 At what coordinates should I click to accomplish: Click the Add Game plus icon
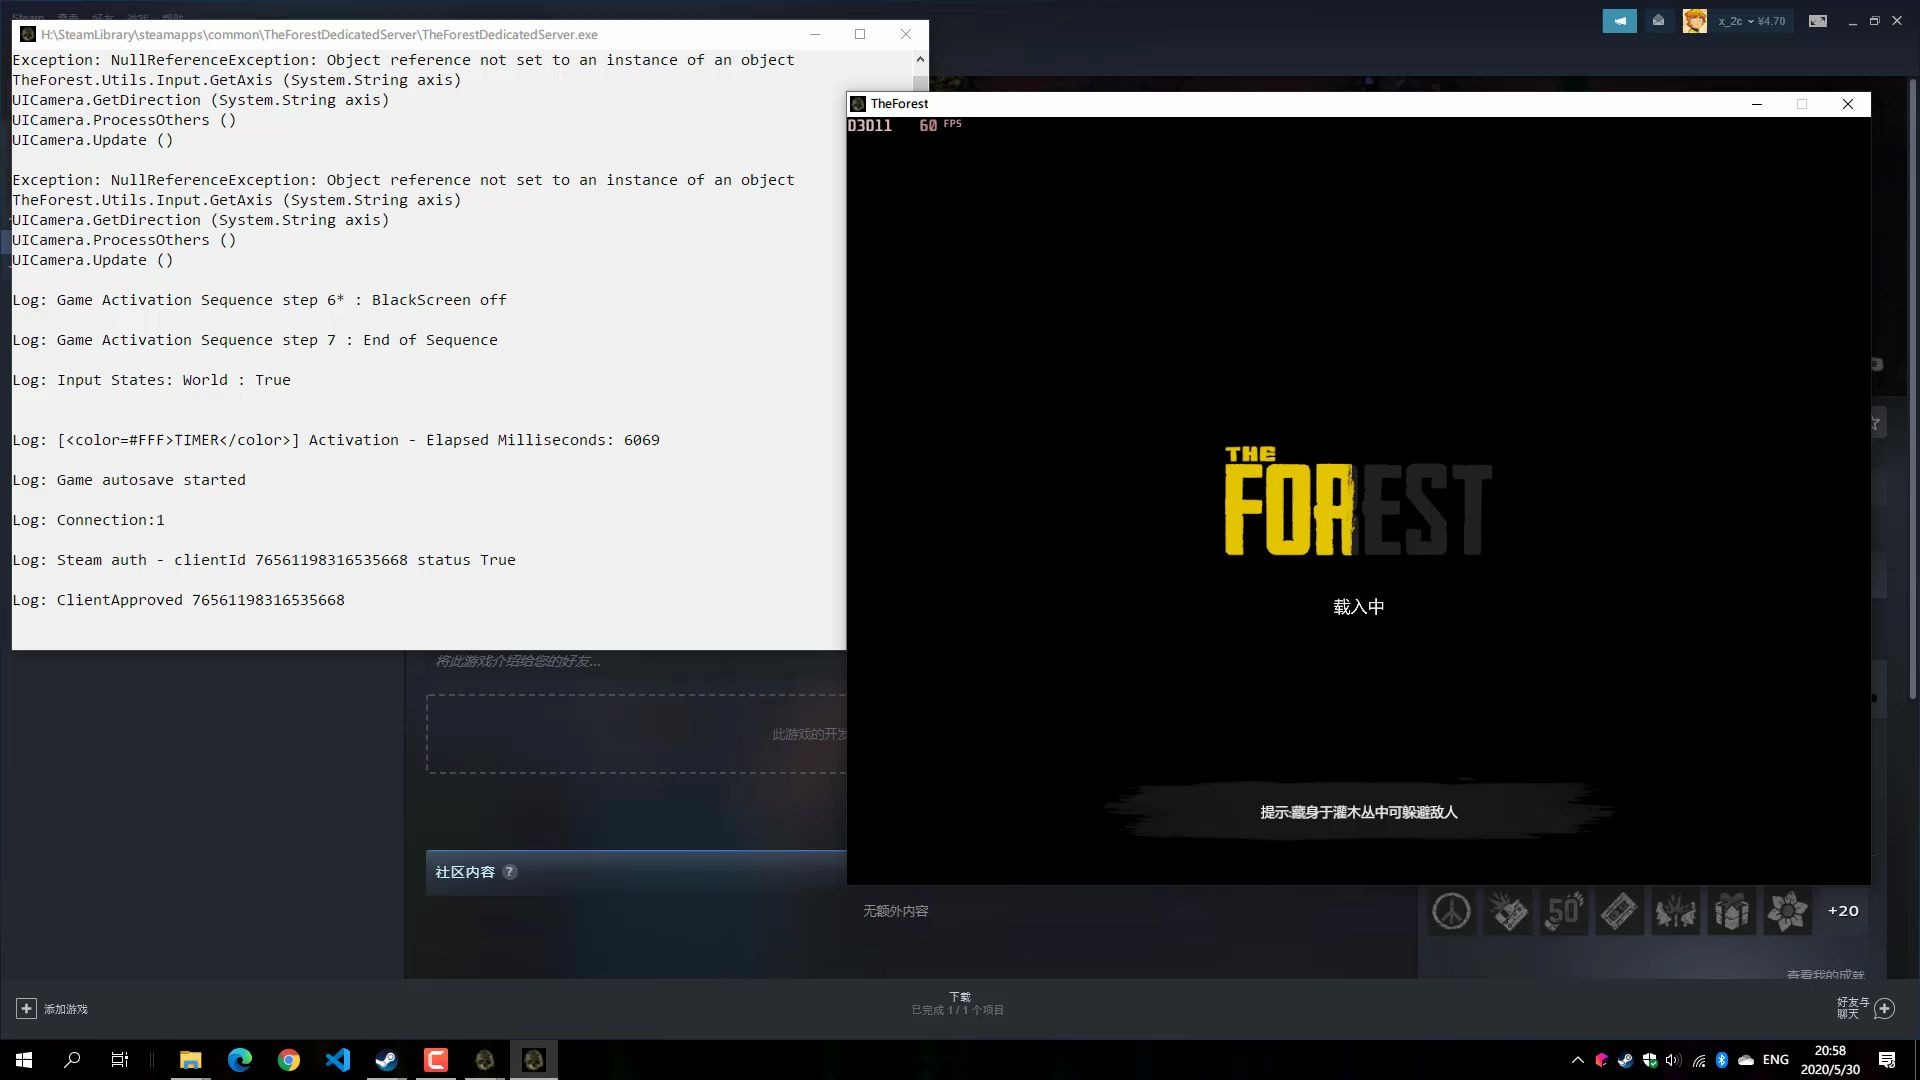pos(26,1009)
